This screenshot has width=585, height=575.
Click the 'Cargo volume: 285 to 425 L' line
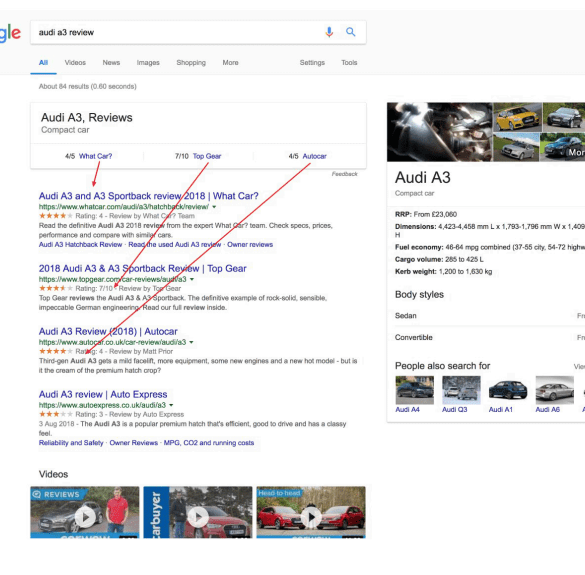tap(439, 259)
